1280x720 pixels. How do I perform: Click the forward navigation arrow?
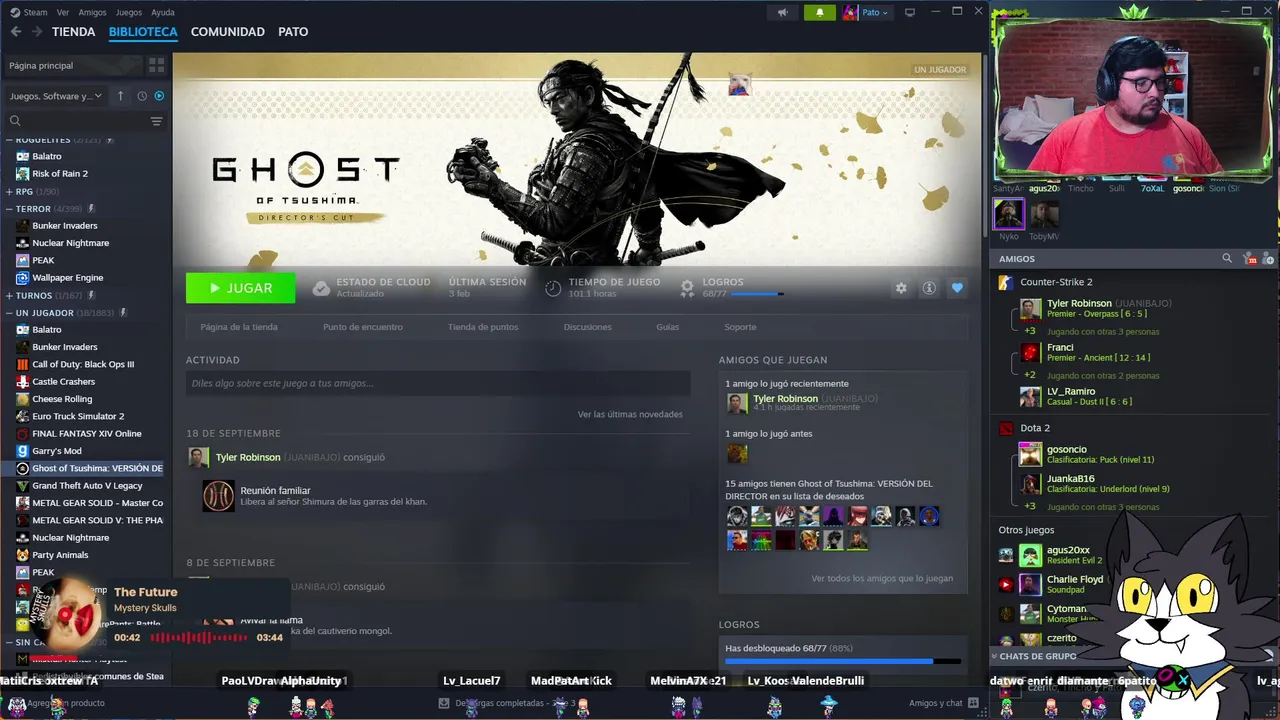coord(37,32)
